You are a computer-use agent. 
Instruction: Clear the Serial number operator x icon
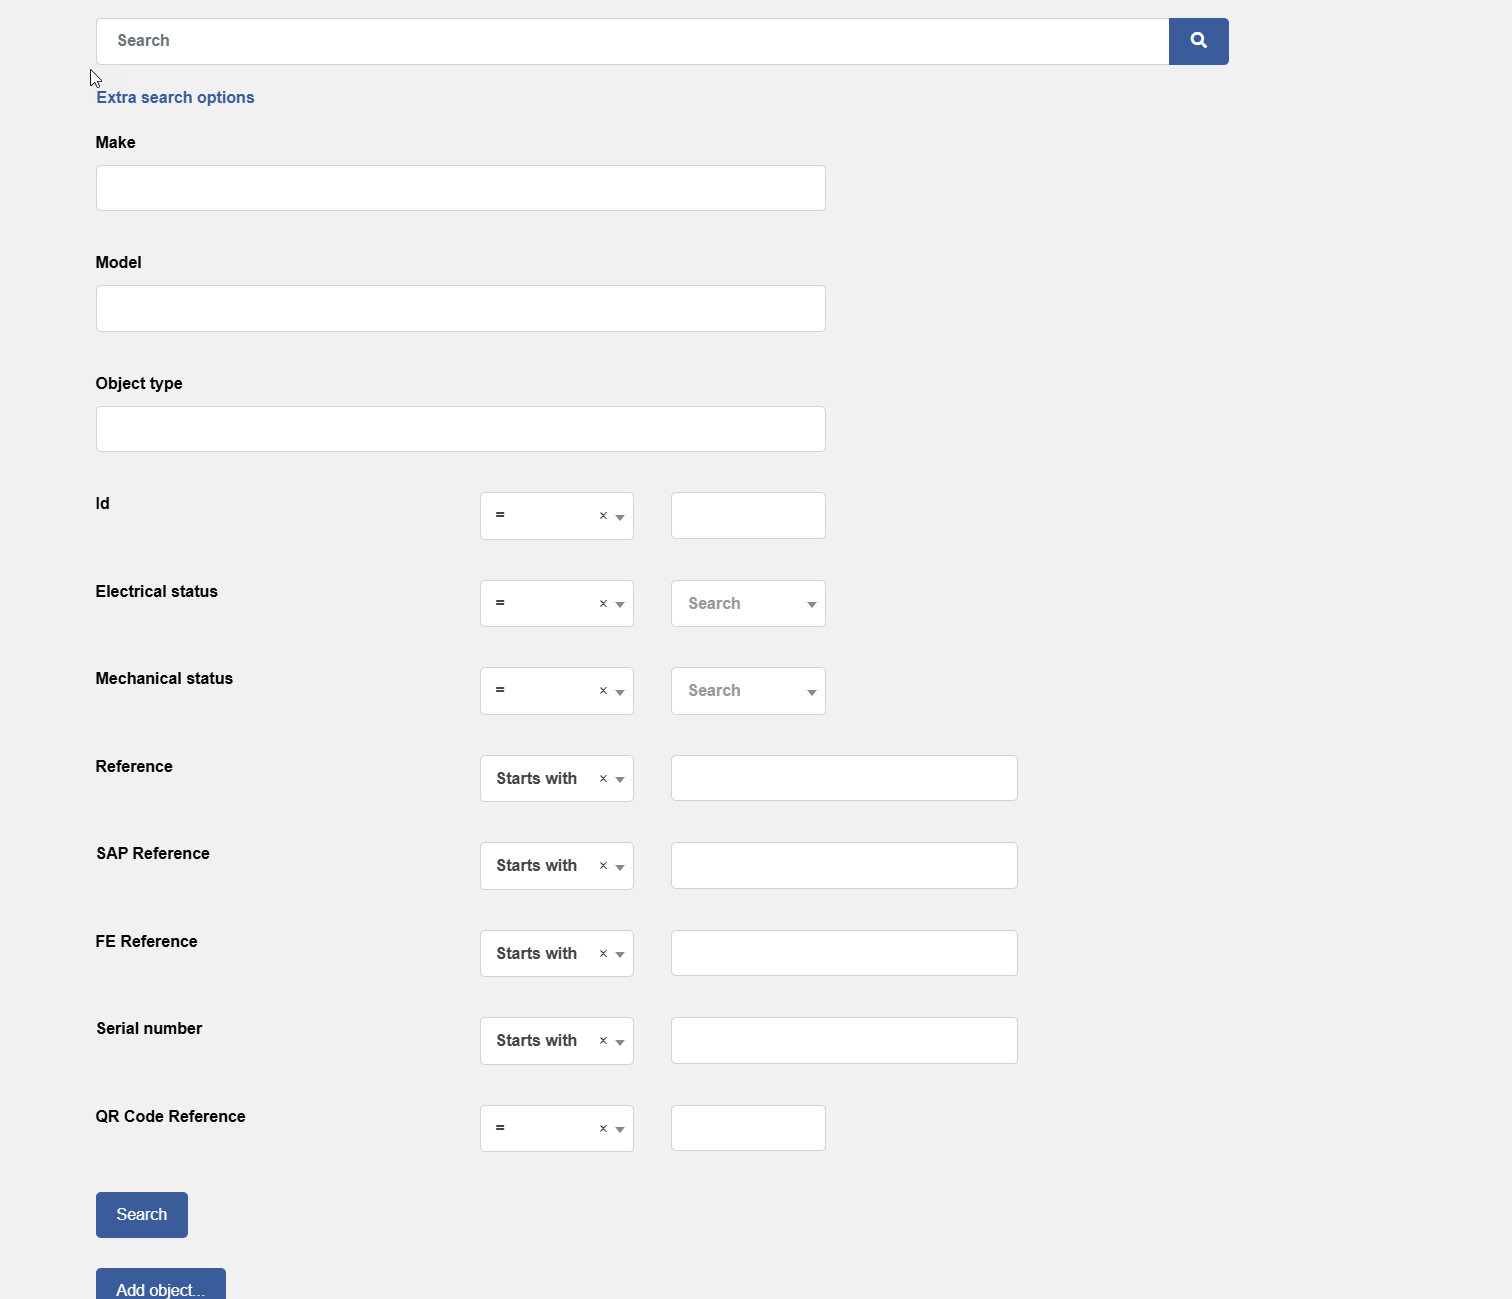pos(603,1041)
